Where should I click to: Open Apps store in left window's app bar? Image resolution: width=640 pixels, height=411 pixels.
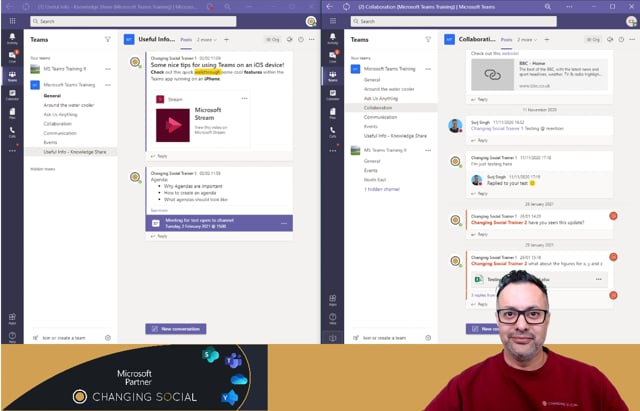pyautogui.click(x=12, y=319)
